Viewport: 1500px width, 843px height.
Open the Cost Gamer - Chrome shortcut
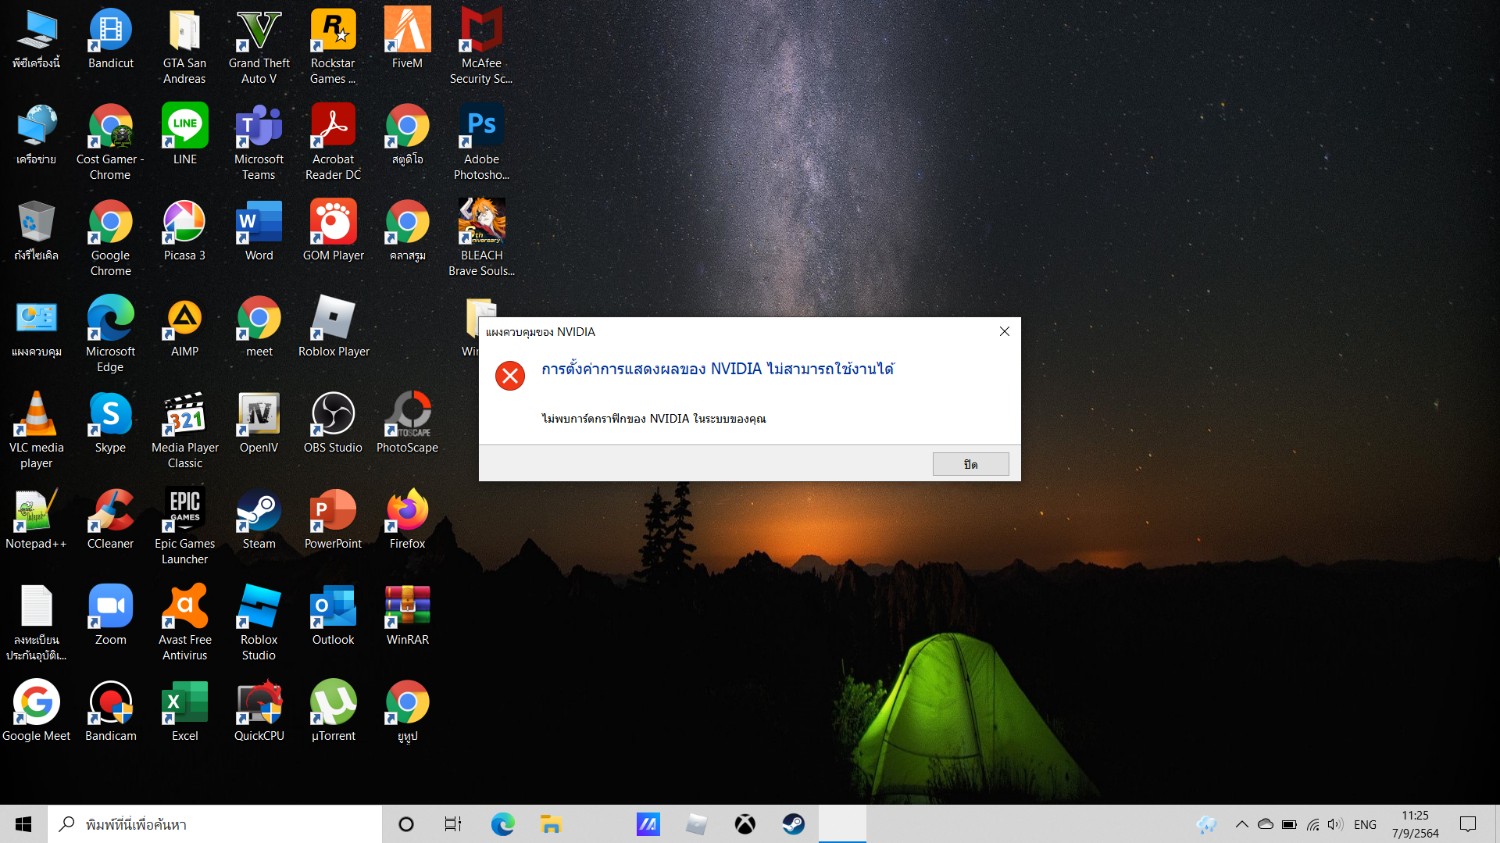[x=111, y=142]
